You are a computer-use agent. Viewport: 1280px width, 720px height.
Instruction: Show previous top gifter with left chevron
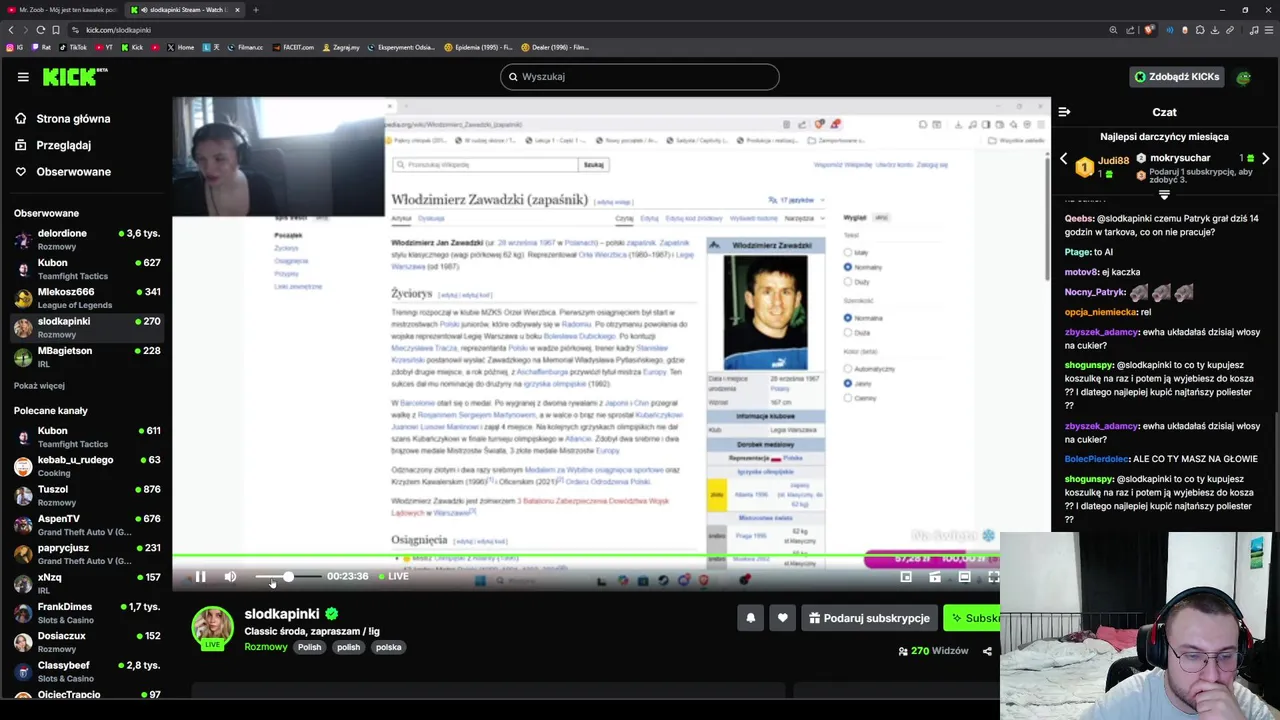(x=1064, y=159)
